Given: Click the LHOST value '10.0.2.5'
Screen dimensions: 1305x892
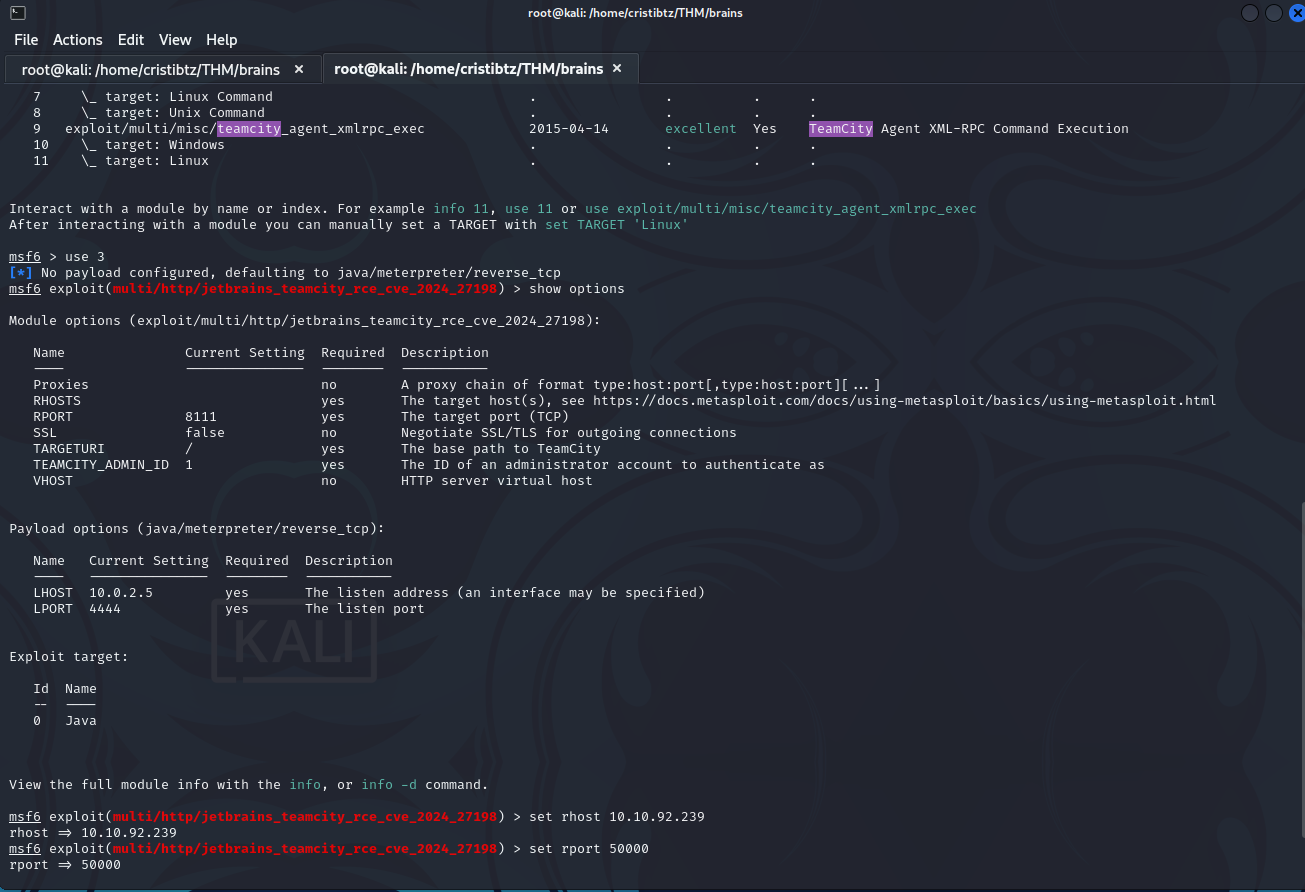Looking at the screenshot, I should click(x=121, y=593).
